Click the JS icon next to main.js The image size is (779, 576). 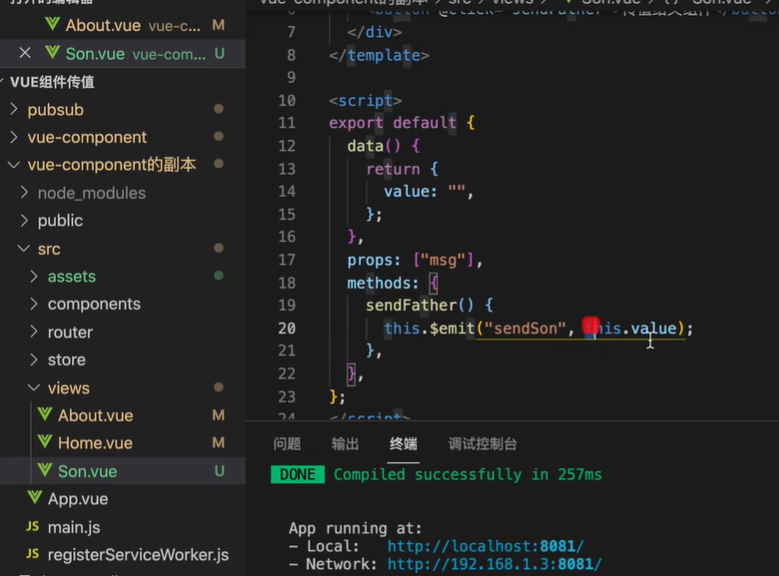[x=33, y=526]
